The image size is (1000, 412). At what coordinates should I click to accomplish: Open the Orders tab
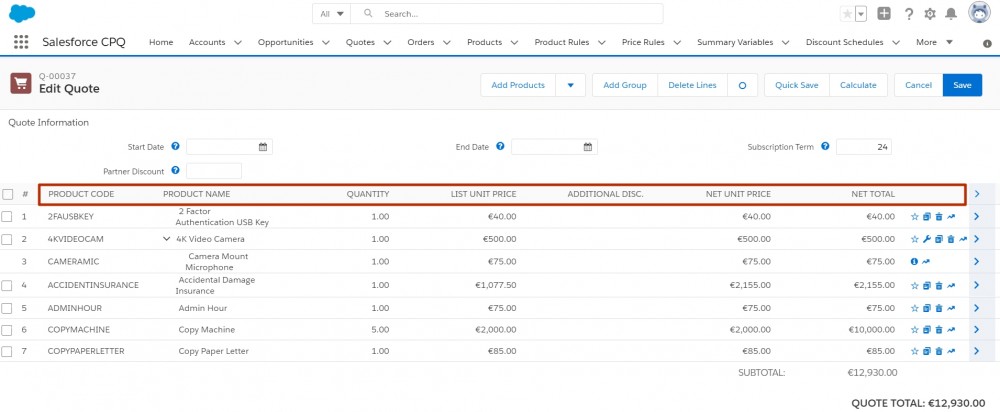[421, 42]
